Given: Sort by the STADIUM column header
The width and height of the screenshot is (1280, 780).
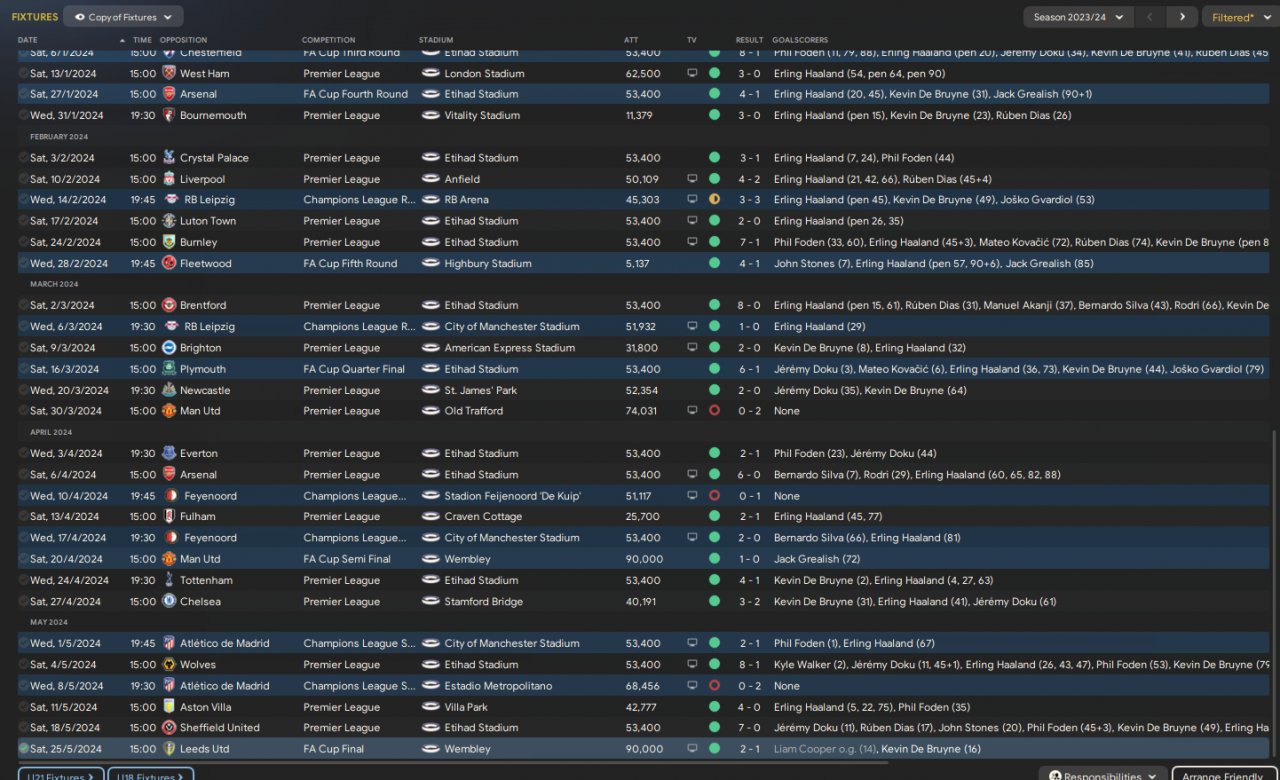Looking at the screenshot, I should tap(436, 40).
